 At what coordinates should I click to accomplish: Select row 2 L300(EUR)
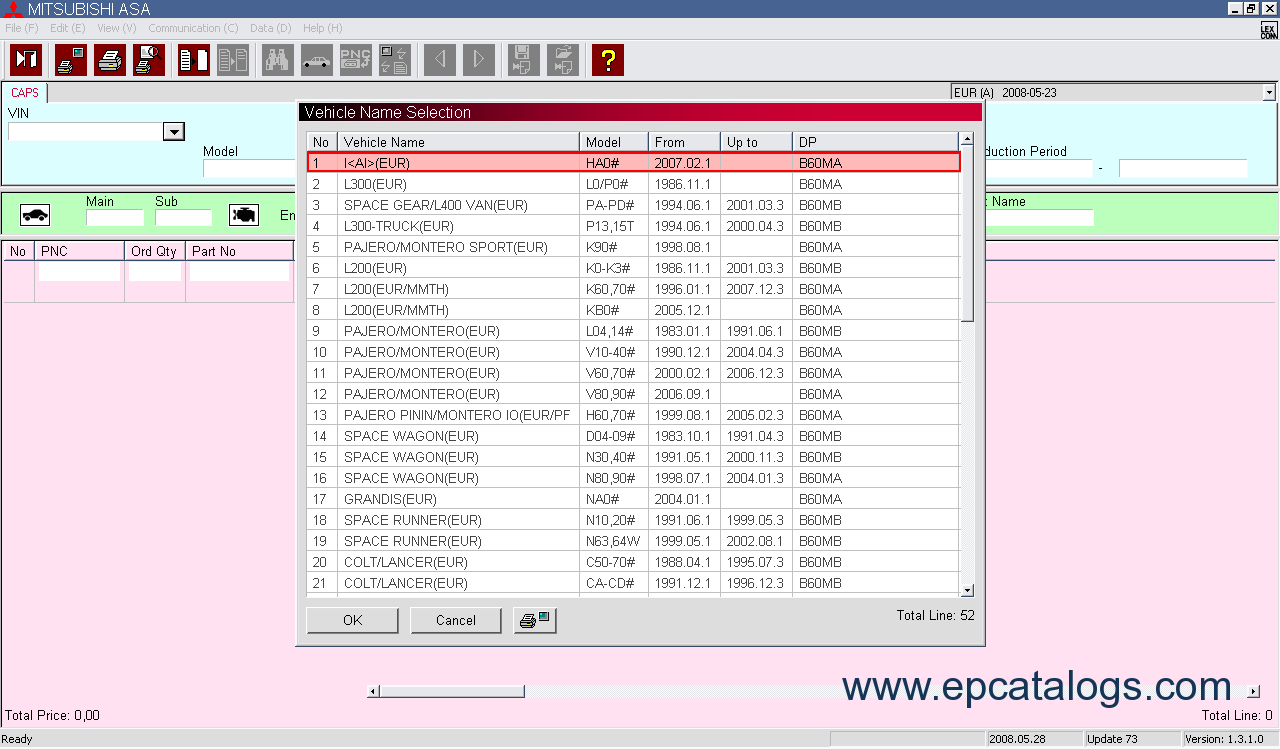(x=633, y=184)
